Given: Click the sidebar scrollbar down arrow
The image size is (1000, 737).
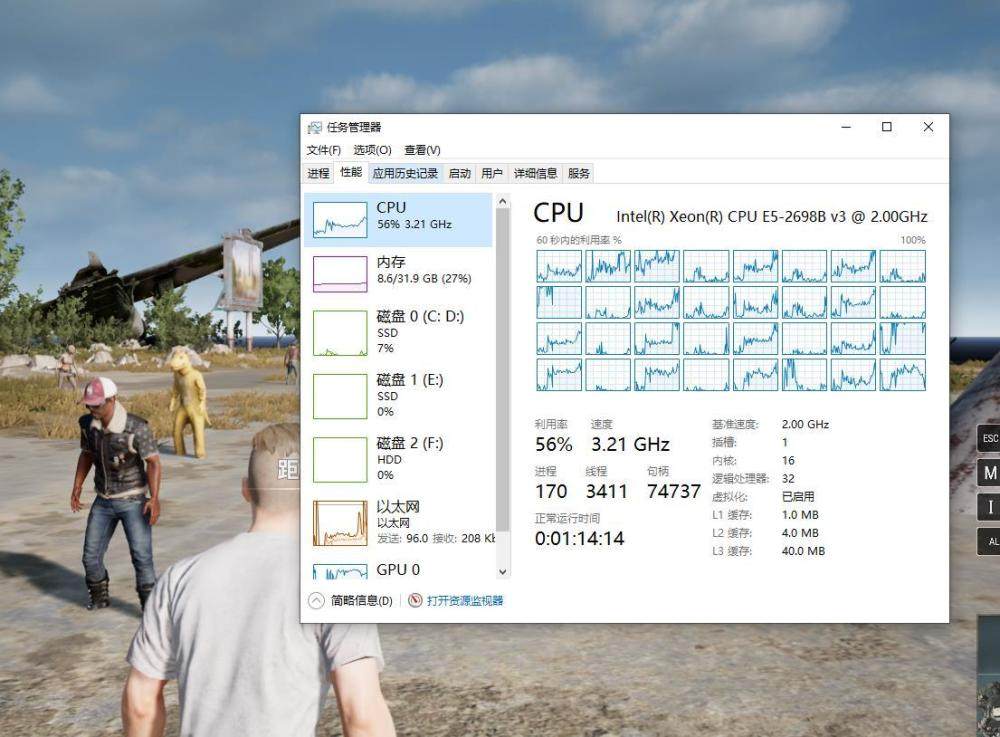Looking at the screenshot, I should [x=503, y=572].
